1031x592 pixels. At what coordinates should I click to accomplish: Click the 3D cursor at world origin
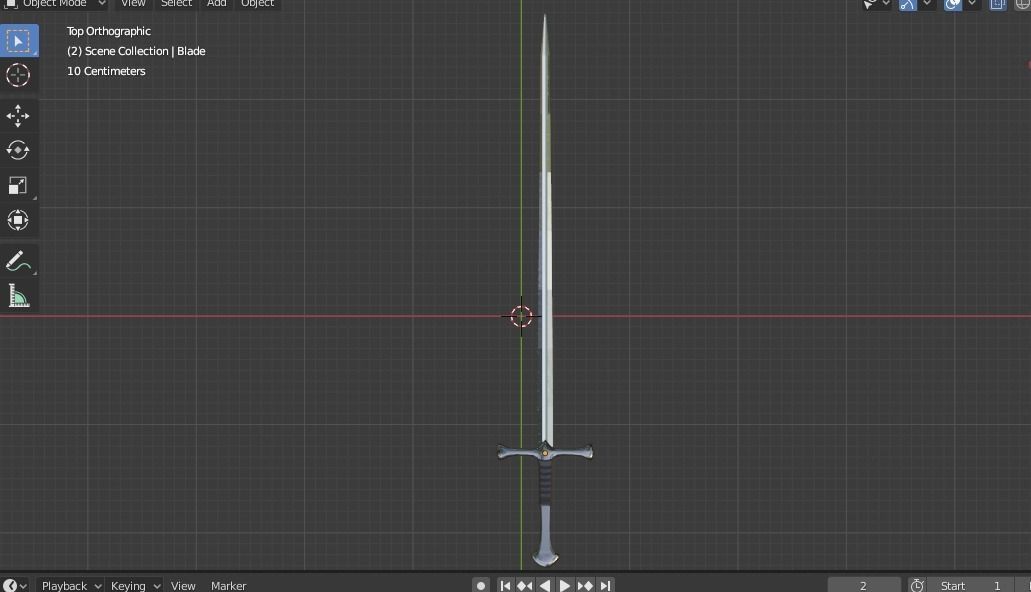tap(521, 316)
